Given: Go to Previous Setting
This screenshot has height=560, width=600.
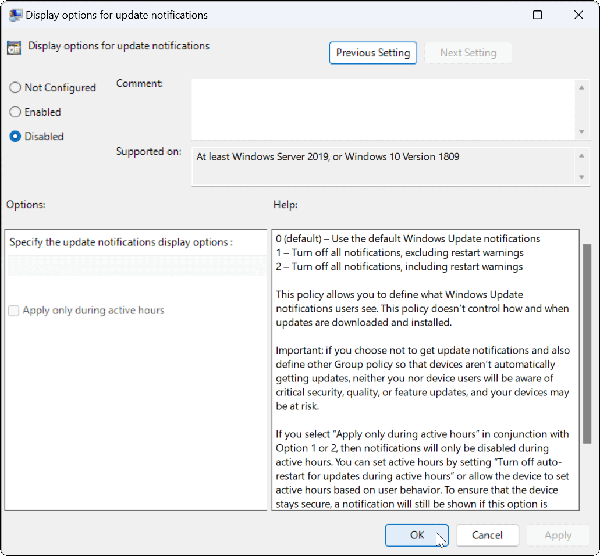Looking at the screenshot, I should point(373,53).
